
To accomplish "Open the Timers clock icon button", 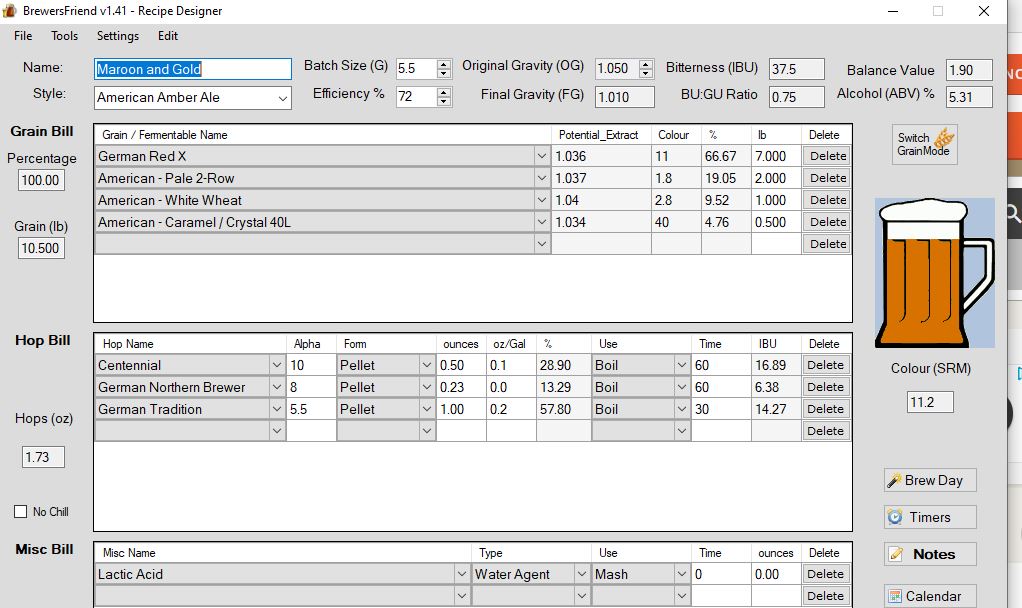I will (929, 517).
